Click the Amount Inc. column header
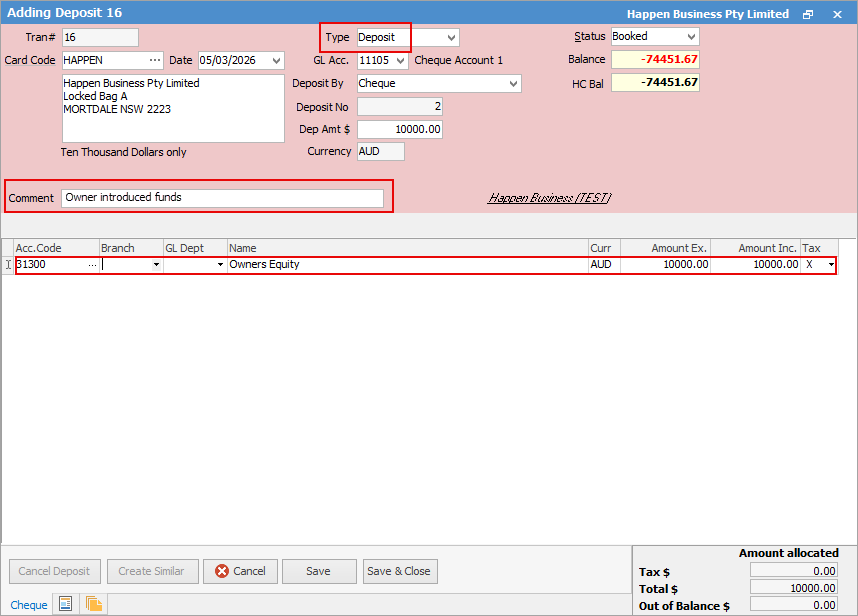The image size is (858, 616). coord(756,248)
